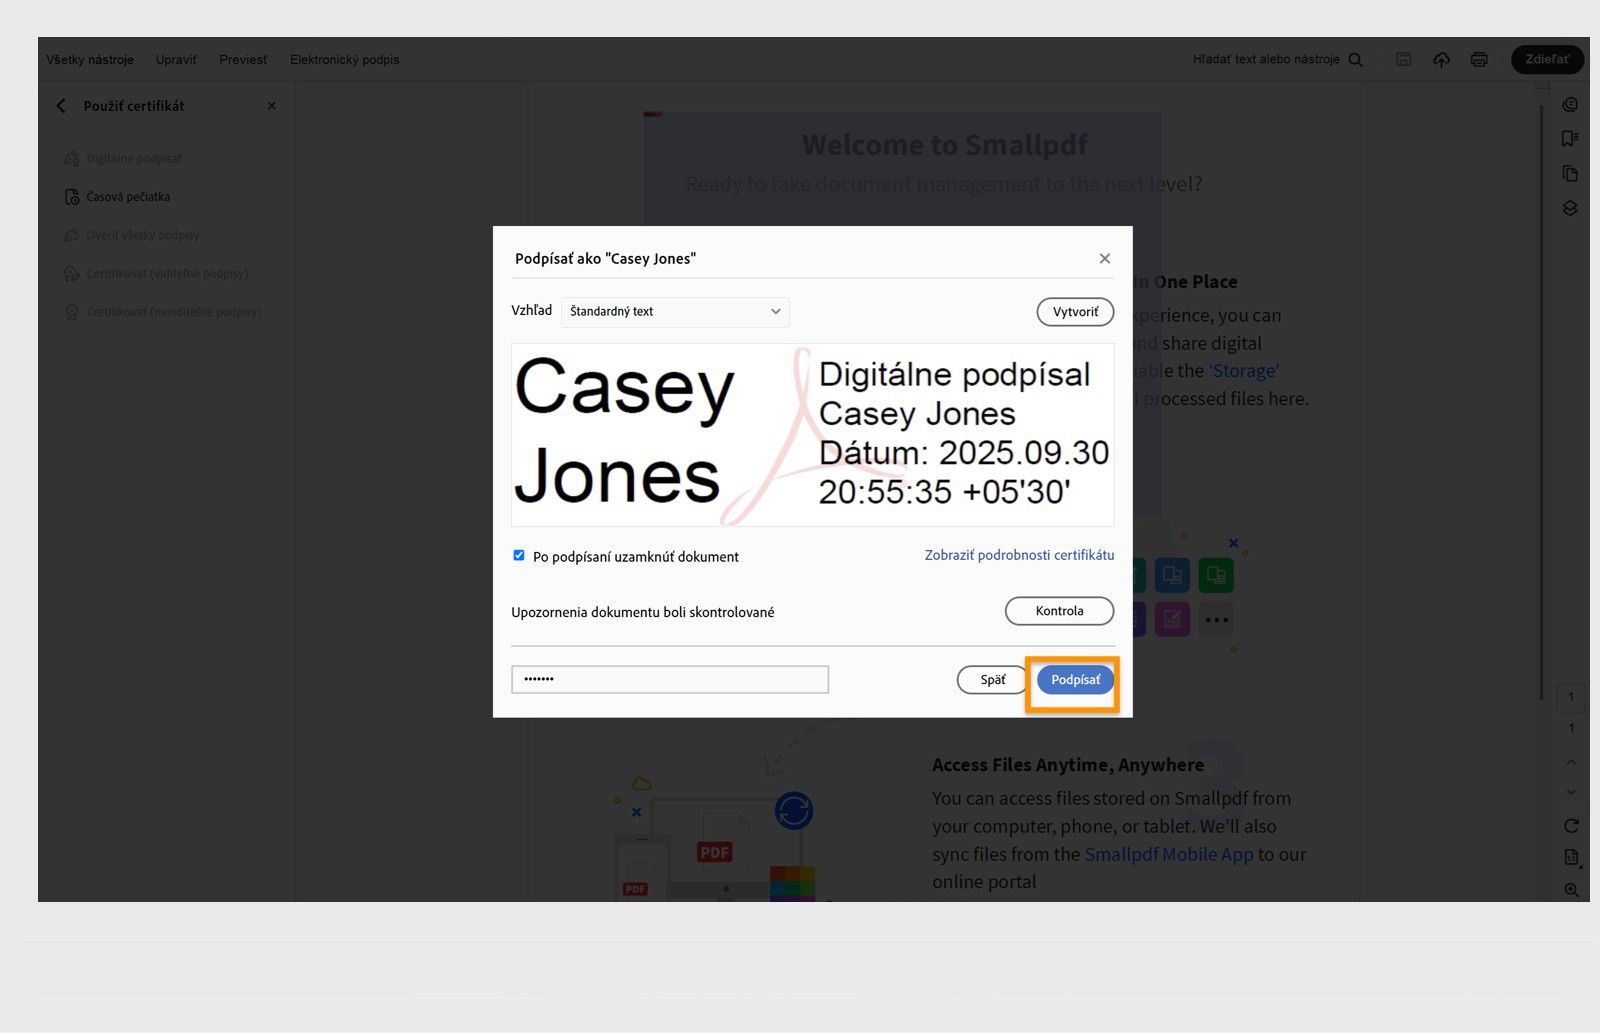Click the three-dots more tools icon in document
1600x1033 pixels.
click(1216, 620)
